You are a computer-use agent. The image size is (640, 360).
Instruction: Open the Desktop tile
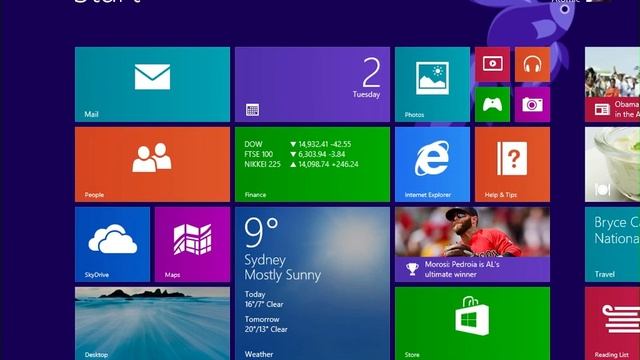coord(152,324)
